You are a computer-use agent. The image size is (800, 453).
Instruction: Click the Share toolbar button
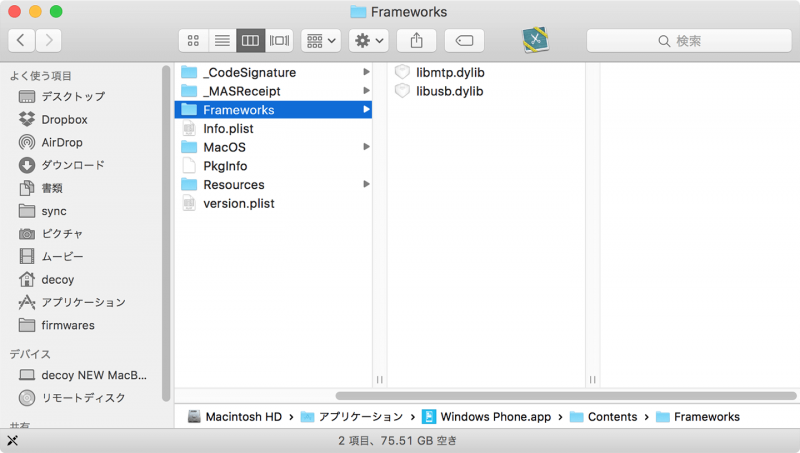[416, 40]
